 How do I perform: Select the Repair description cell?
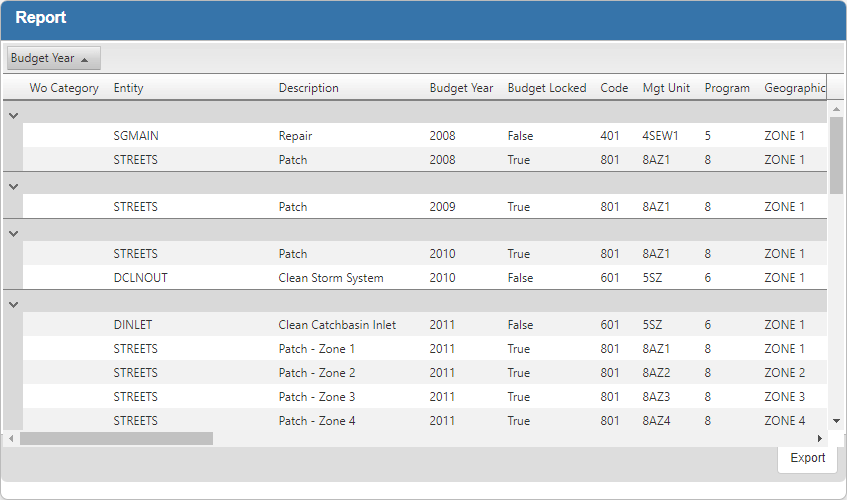click(x=295, y=136)
